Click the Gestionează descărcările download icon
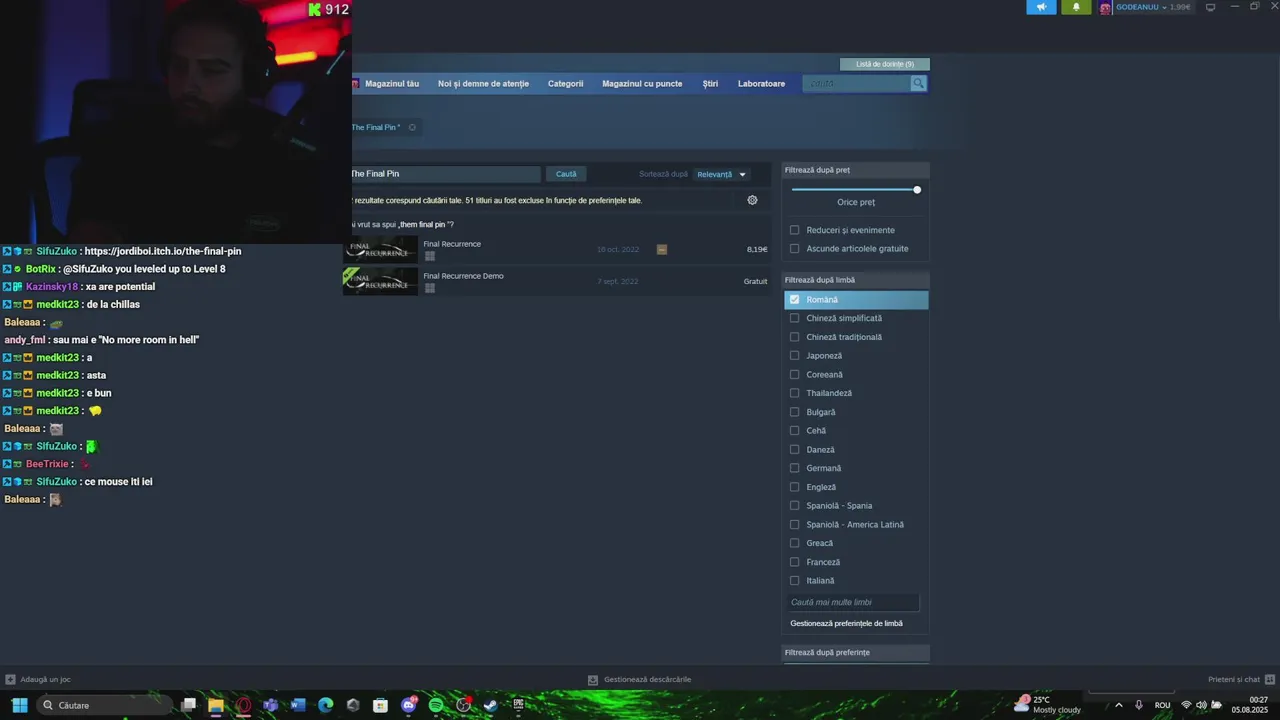This screenshot has width=1280, height=720. (x=593, y=679)
